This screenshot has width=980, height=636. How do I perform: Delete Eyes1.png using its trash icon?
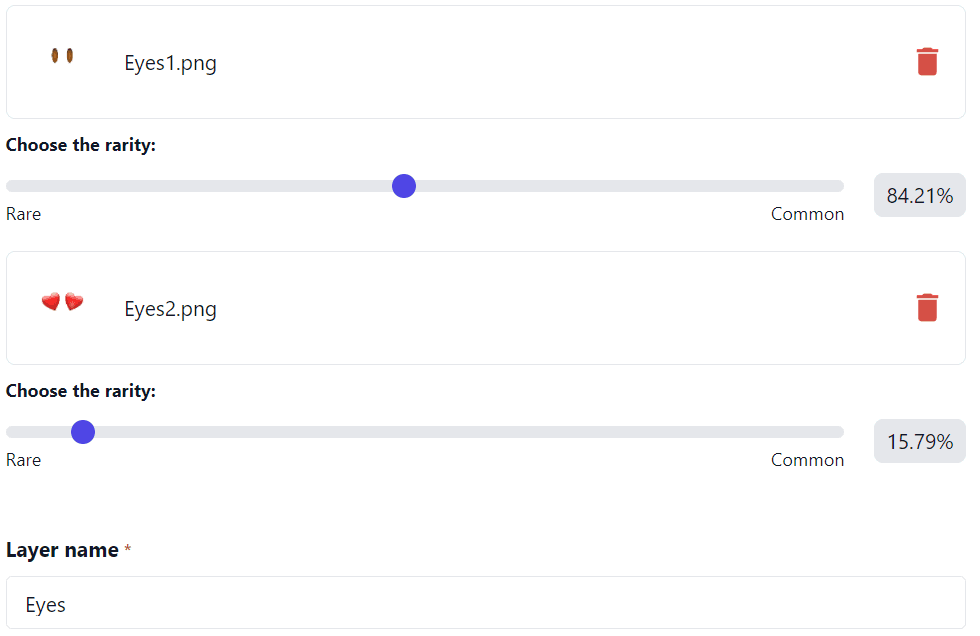(x=927, y=61)
